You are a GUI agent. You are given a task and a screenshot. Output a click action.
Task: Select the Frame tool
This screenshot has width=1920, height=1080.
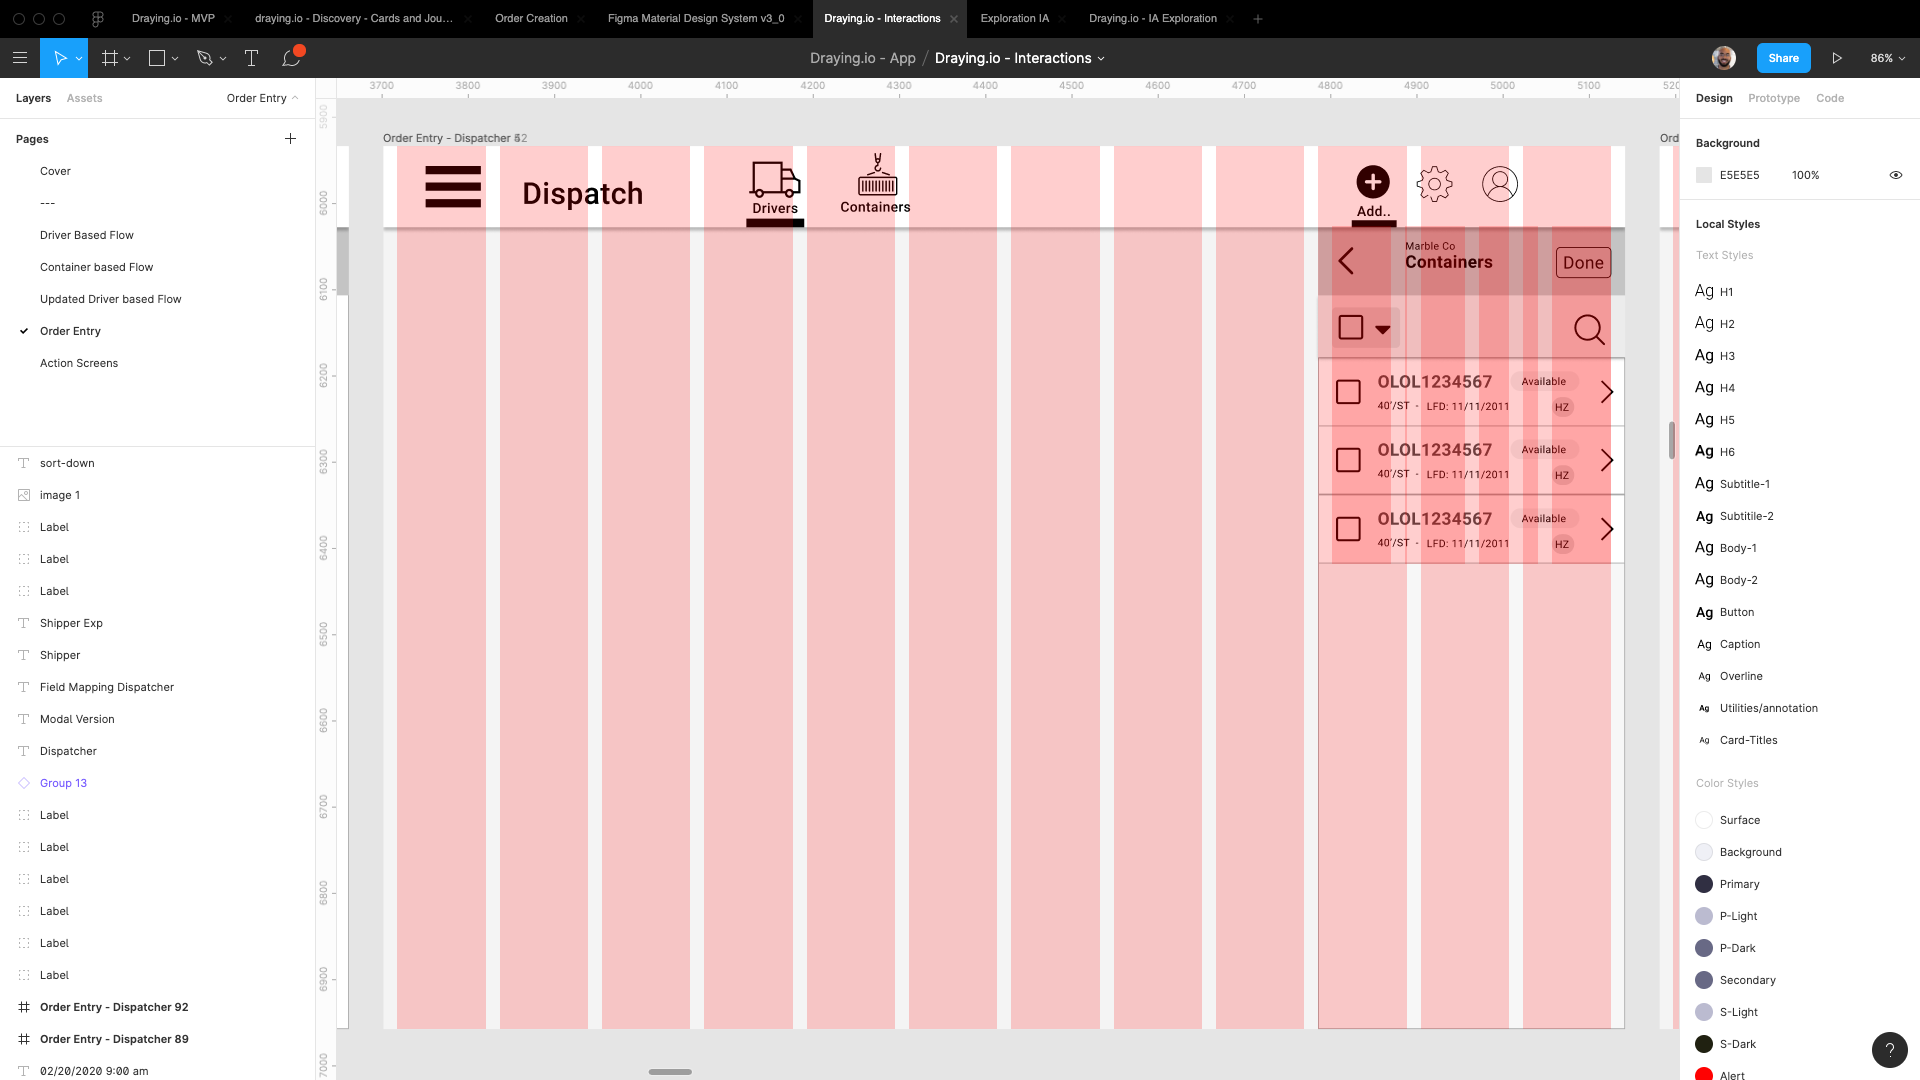tap(110, 58)
